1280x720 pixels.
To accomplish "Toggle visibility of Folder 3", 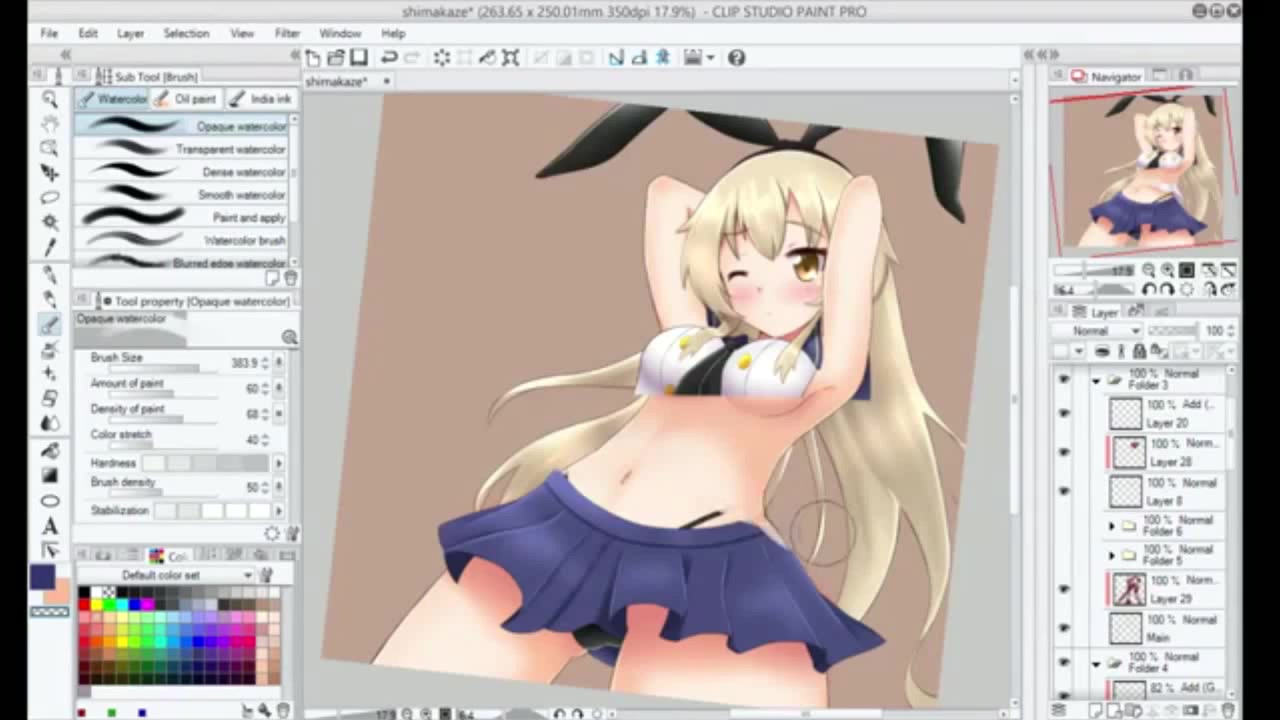I will click(x=1063, y=379).
